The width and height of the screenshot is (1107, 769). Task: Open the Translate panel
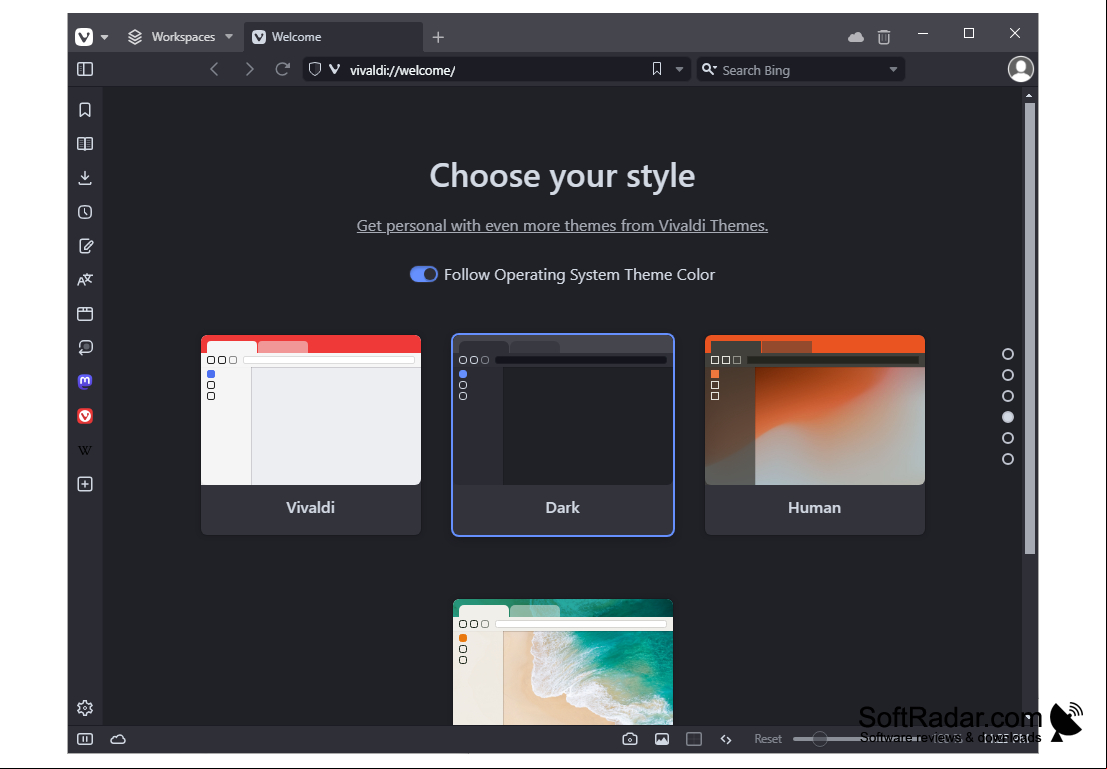click(x=85, y=280)
